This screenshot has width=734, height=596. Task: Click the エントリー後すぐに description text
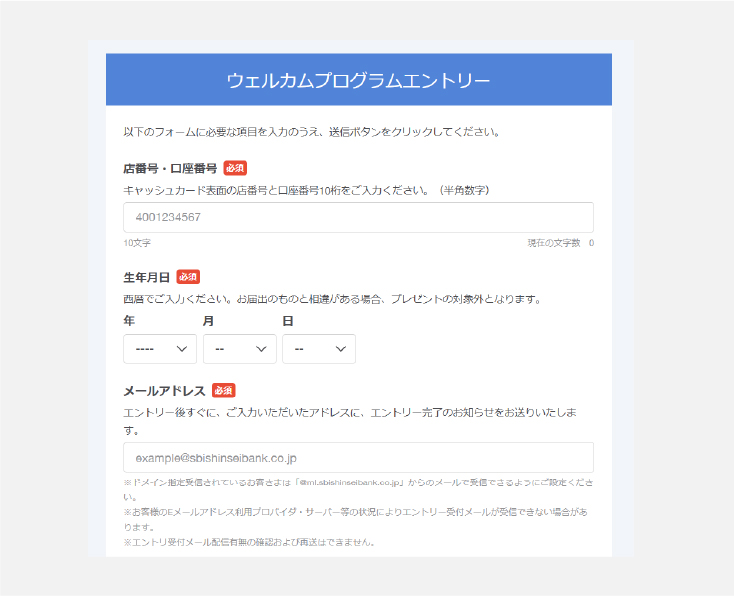(x=350, y=421)
